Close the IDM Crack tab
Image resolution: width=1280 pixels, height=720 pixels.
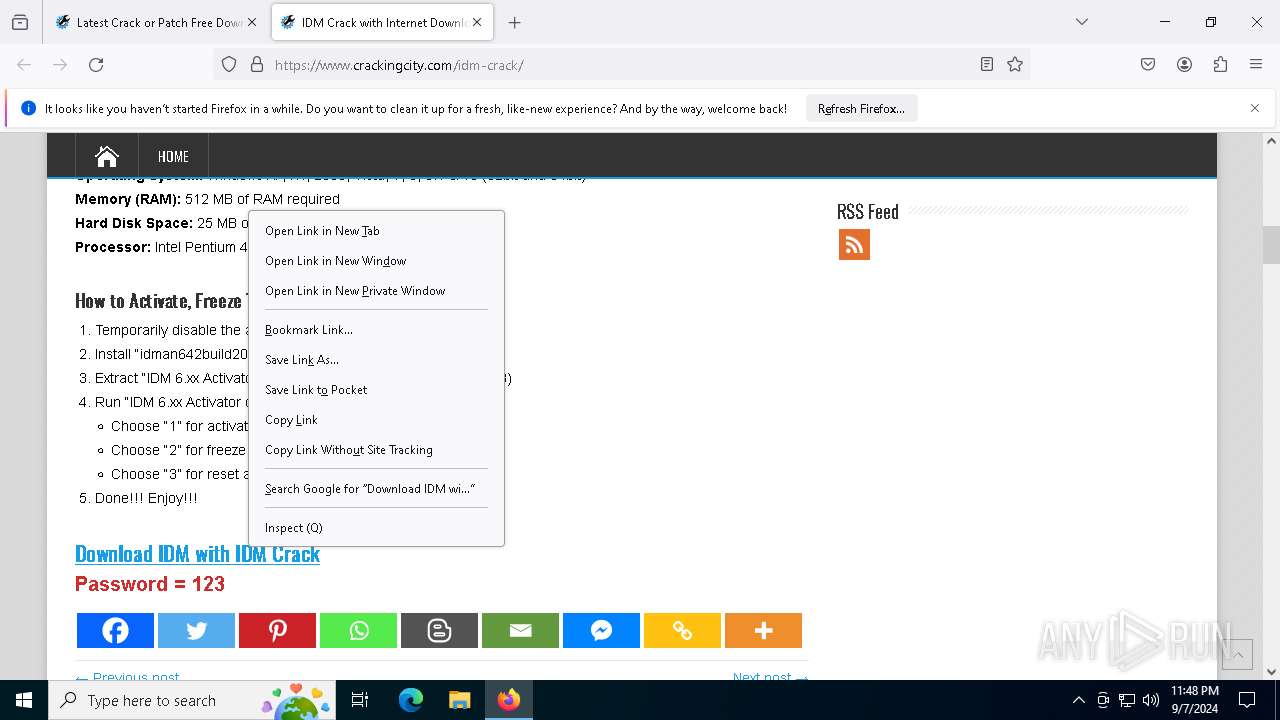[477, 22]
